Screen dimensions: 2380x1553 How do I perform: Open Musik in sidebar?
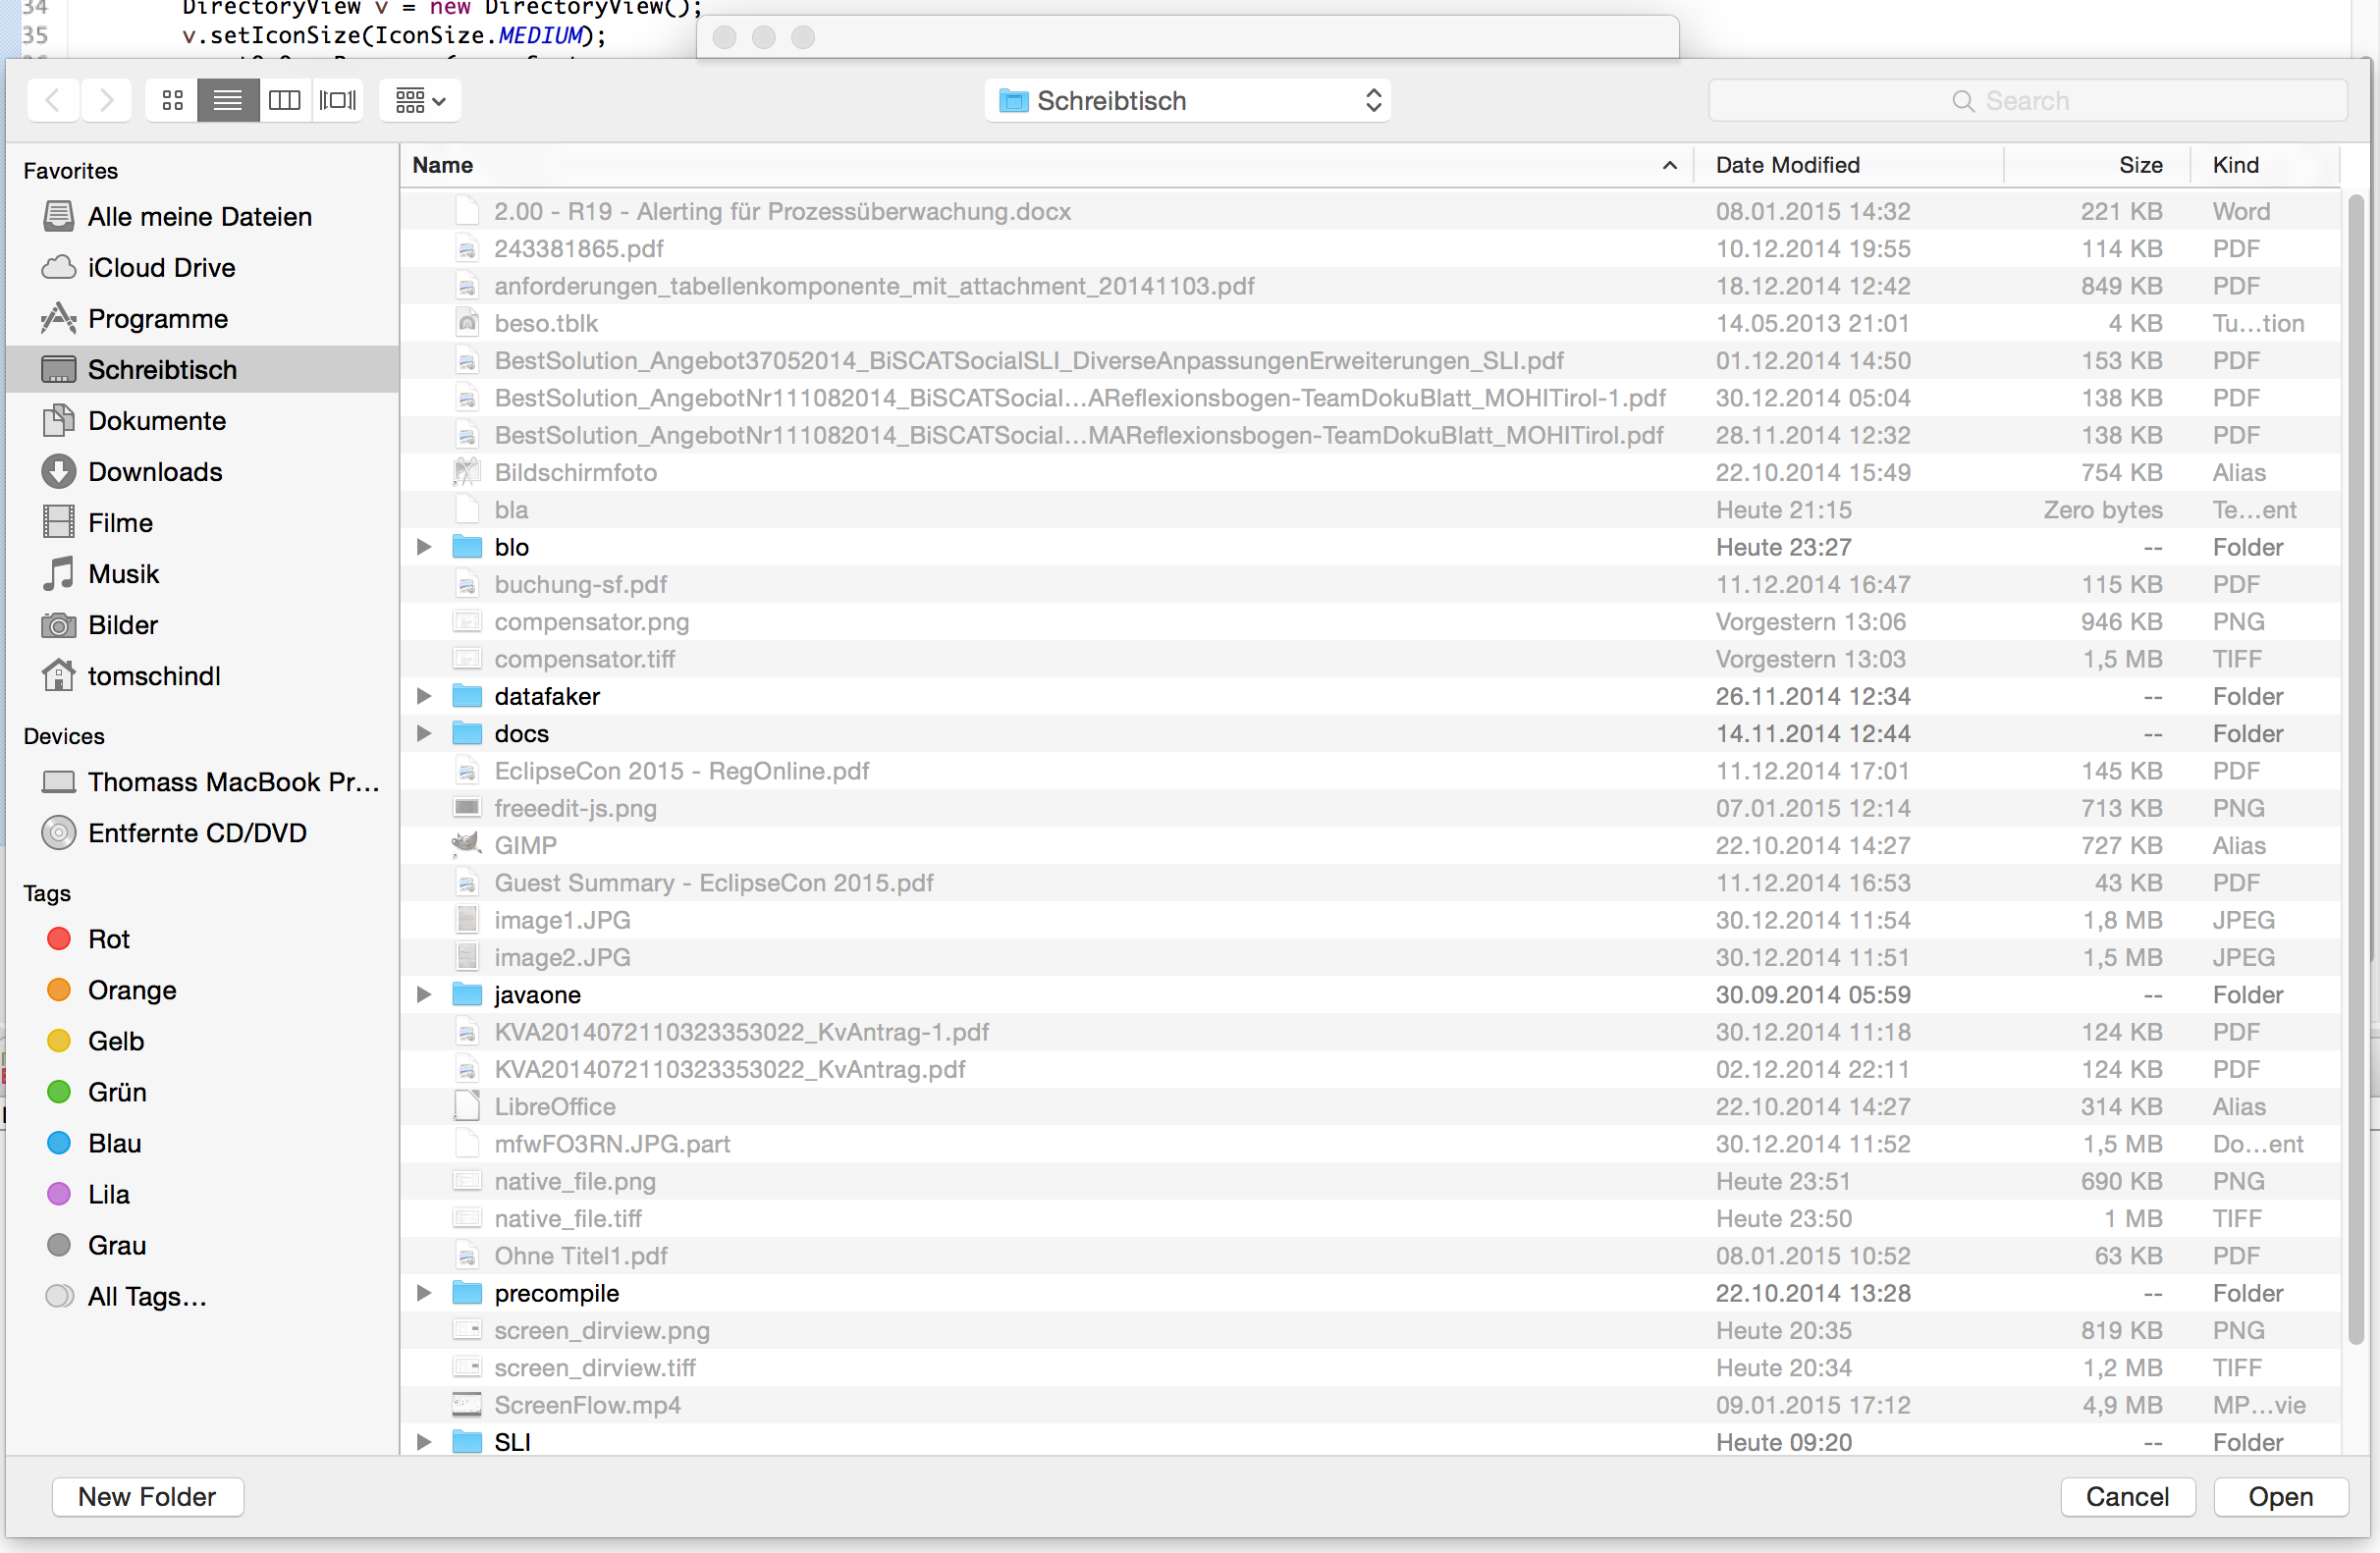pyautogui.click(x=200, y=574)
